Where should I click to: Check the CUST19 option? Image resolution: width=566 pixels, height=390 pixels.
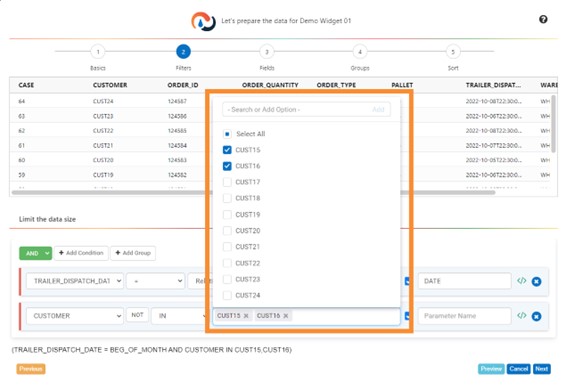pyautogui.click(x=227, y=215)
